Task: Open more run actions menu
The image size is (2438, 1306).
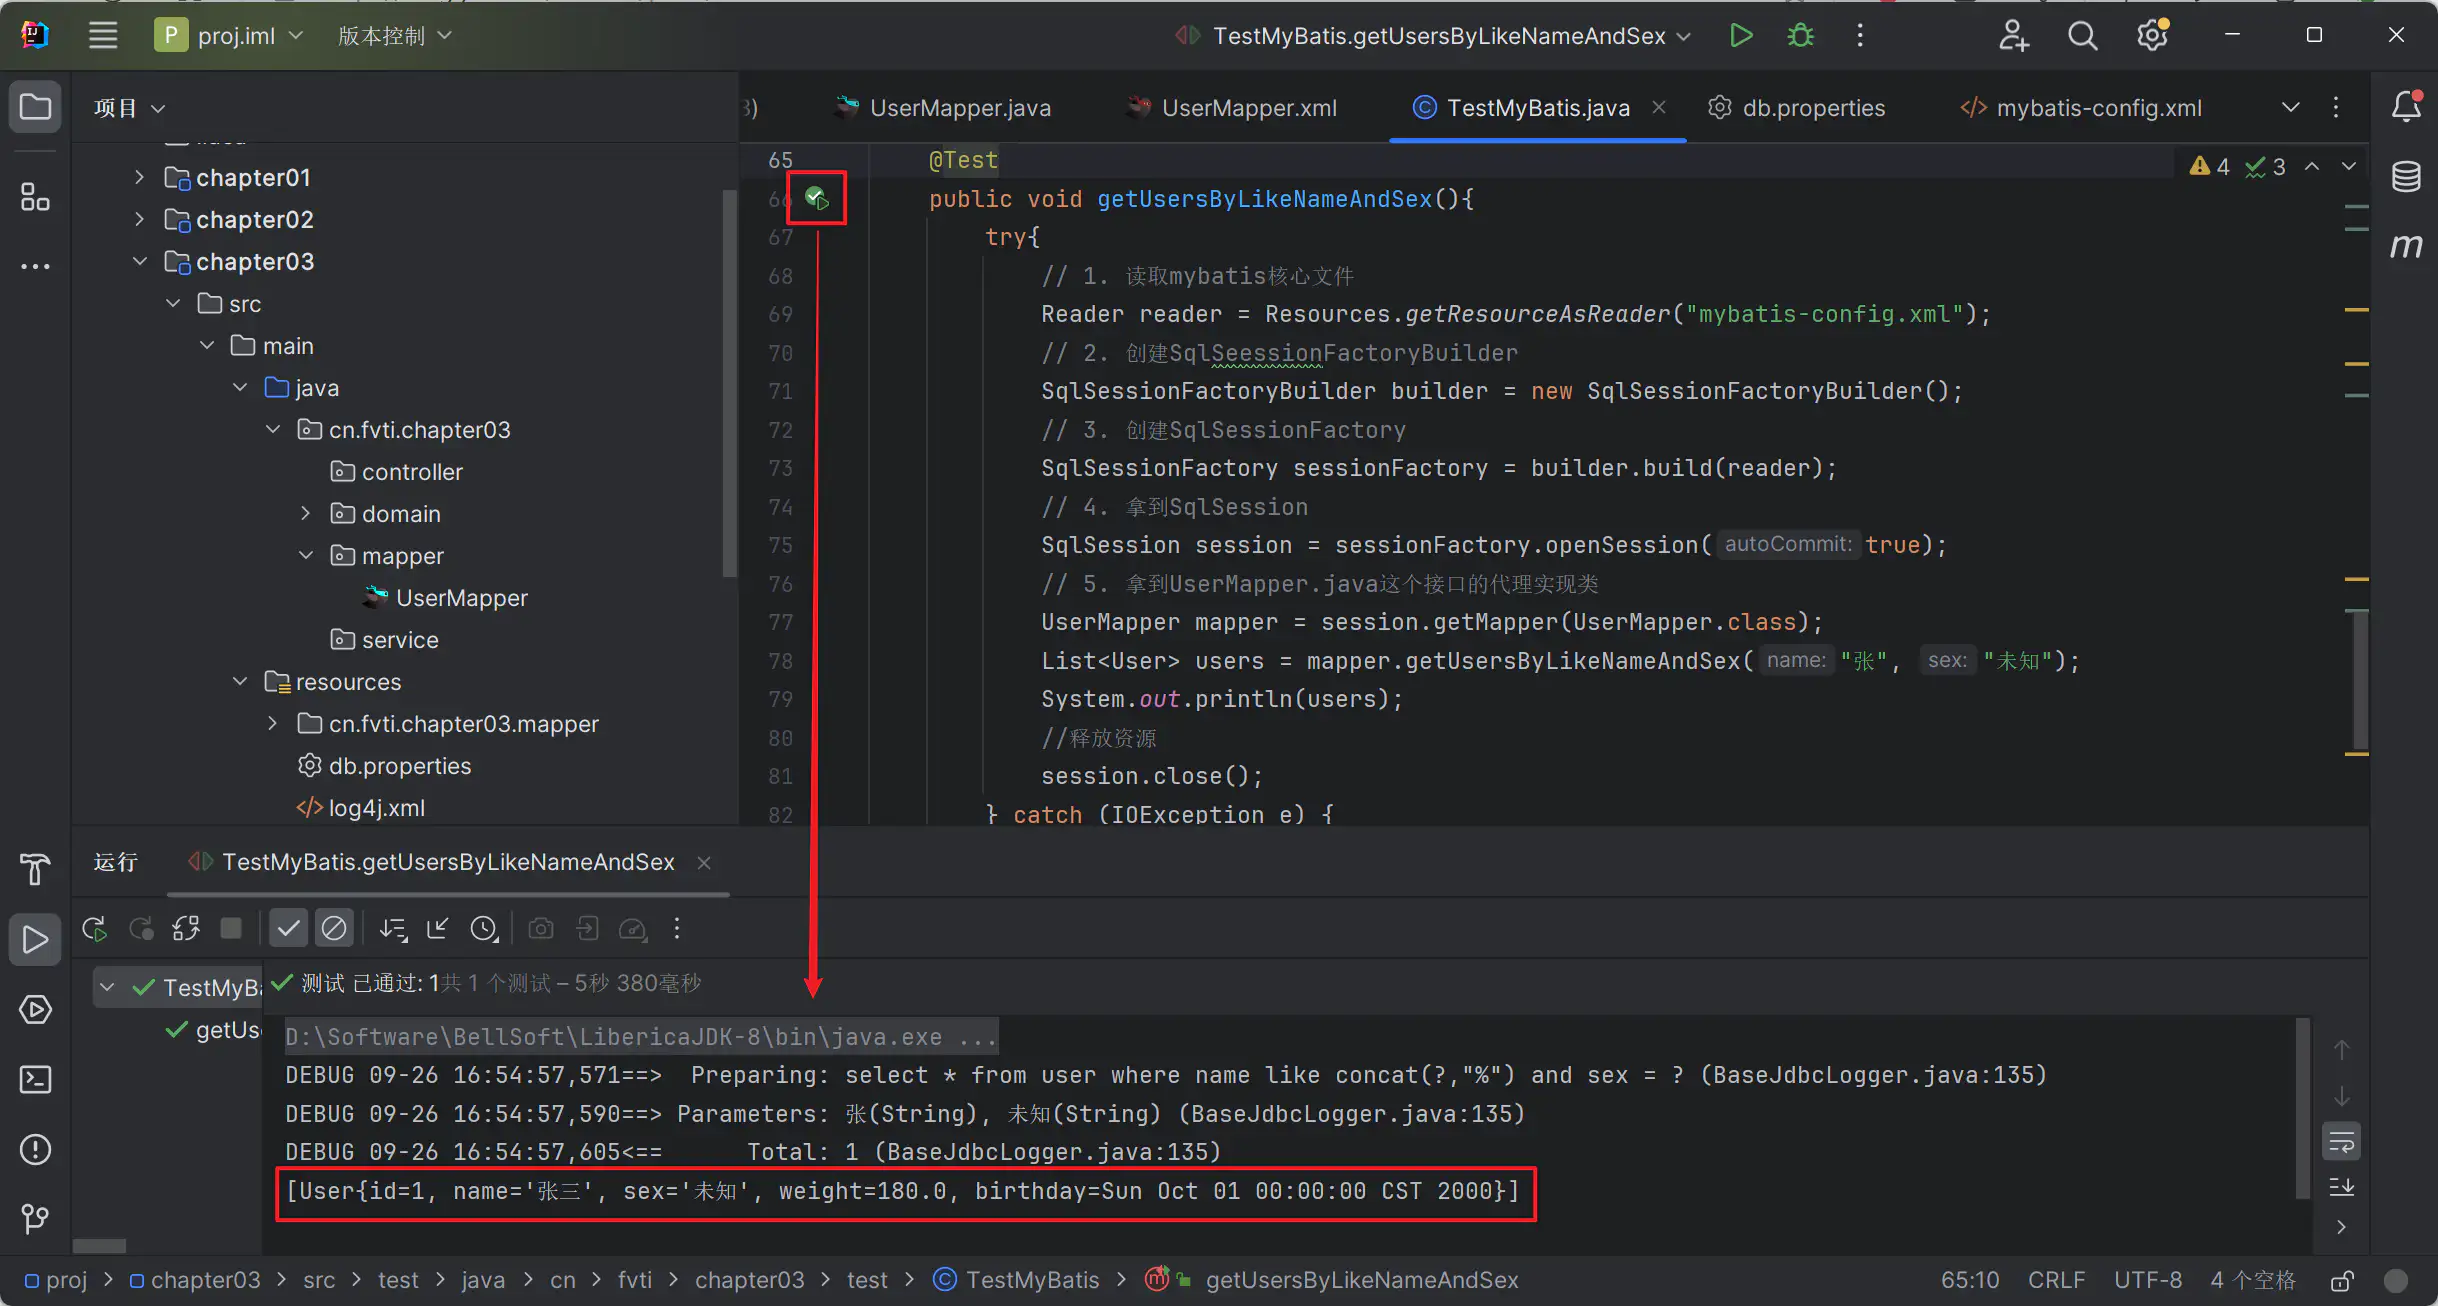Action: pos(1860,36)
